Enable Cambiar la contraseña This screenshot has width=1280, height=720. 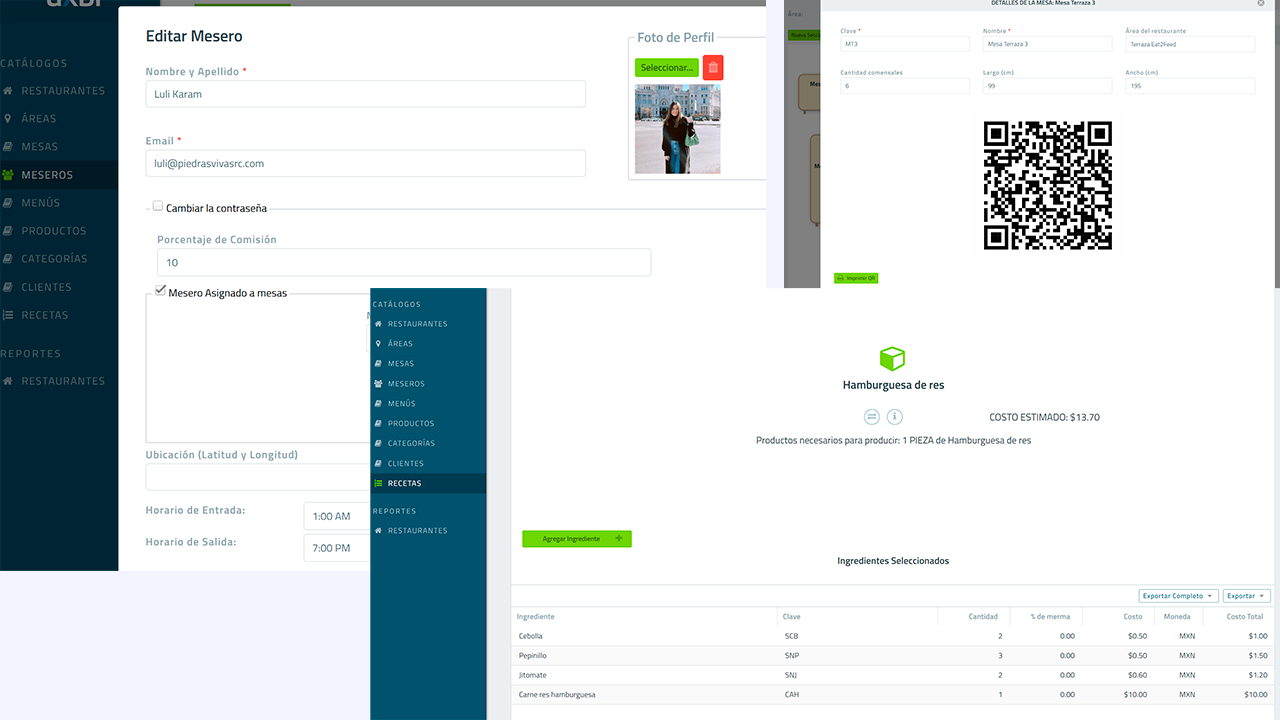pyautogui.click(x=158, y=205)
